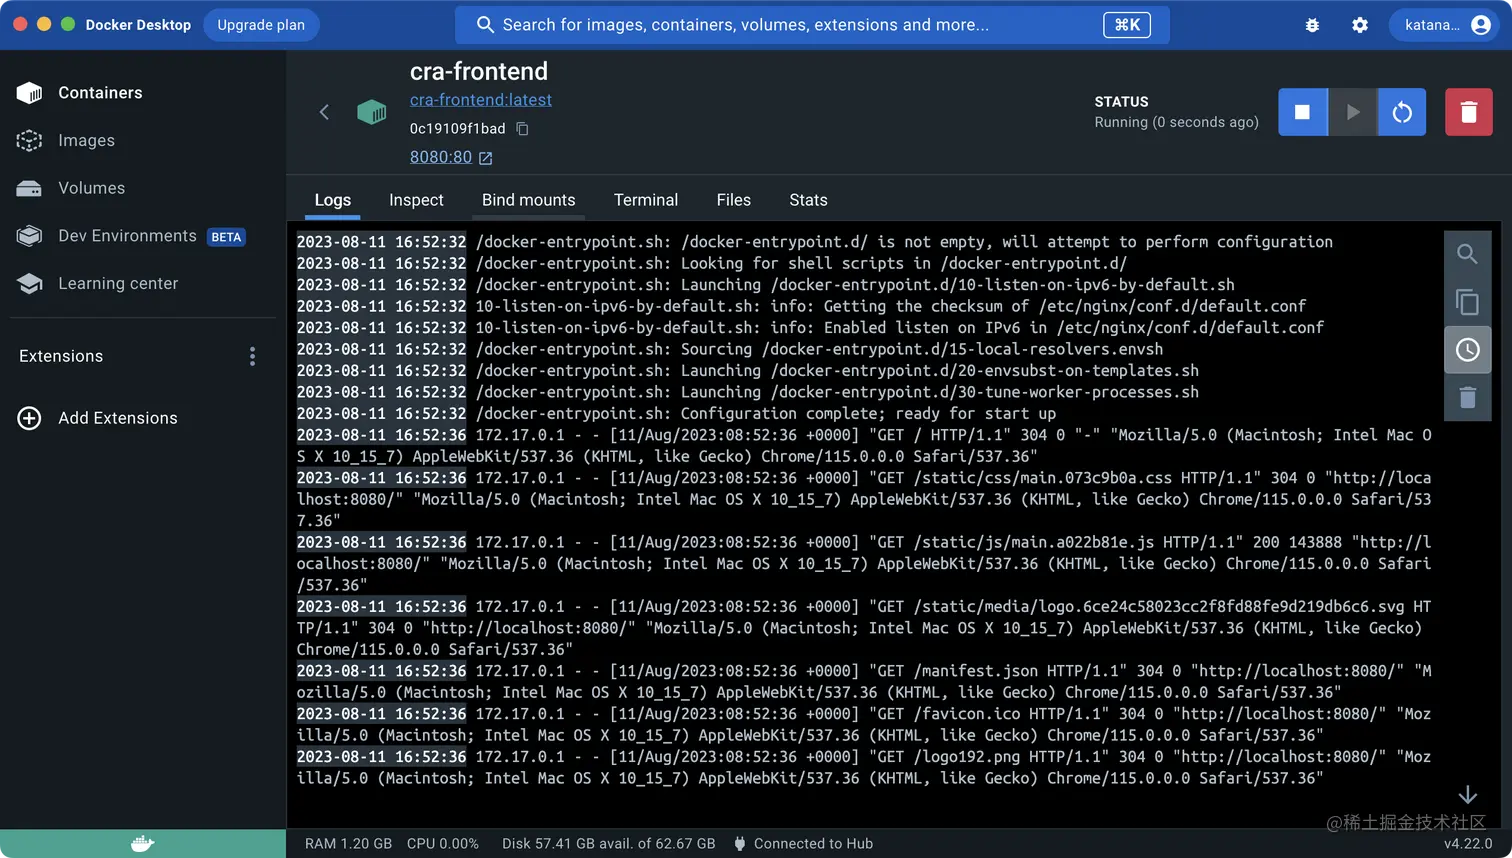Switch to the Terminal tab
This screenshot has width=1512, height=858.
pyautogui.click(x=645, y=200)
